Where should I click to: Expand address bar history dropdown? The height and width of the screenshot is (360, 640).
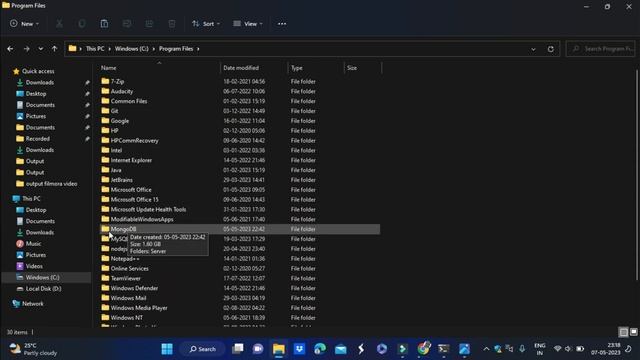533,49
